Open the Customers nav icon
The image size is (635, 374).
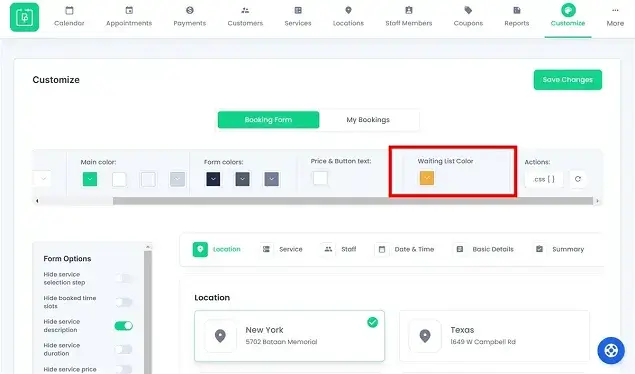245,10
